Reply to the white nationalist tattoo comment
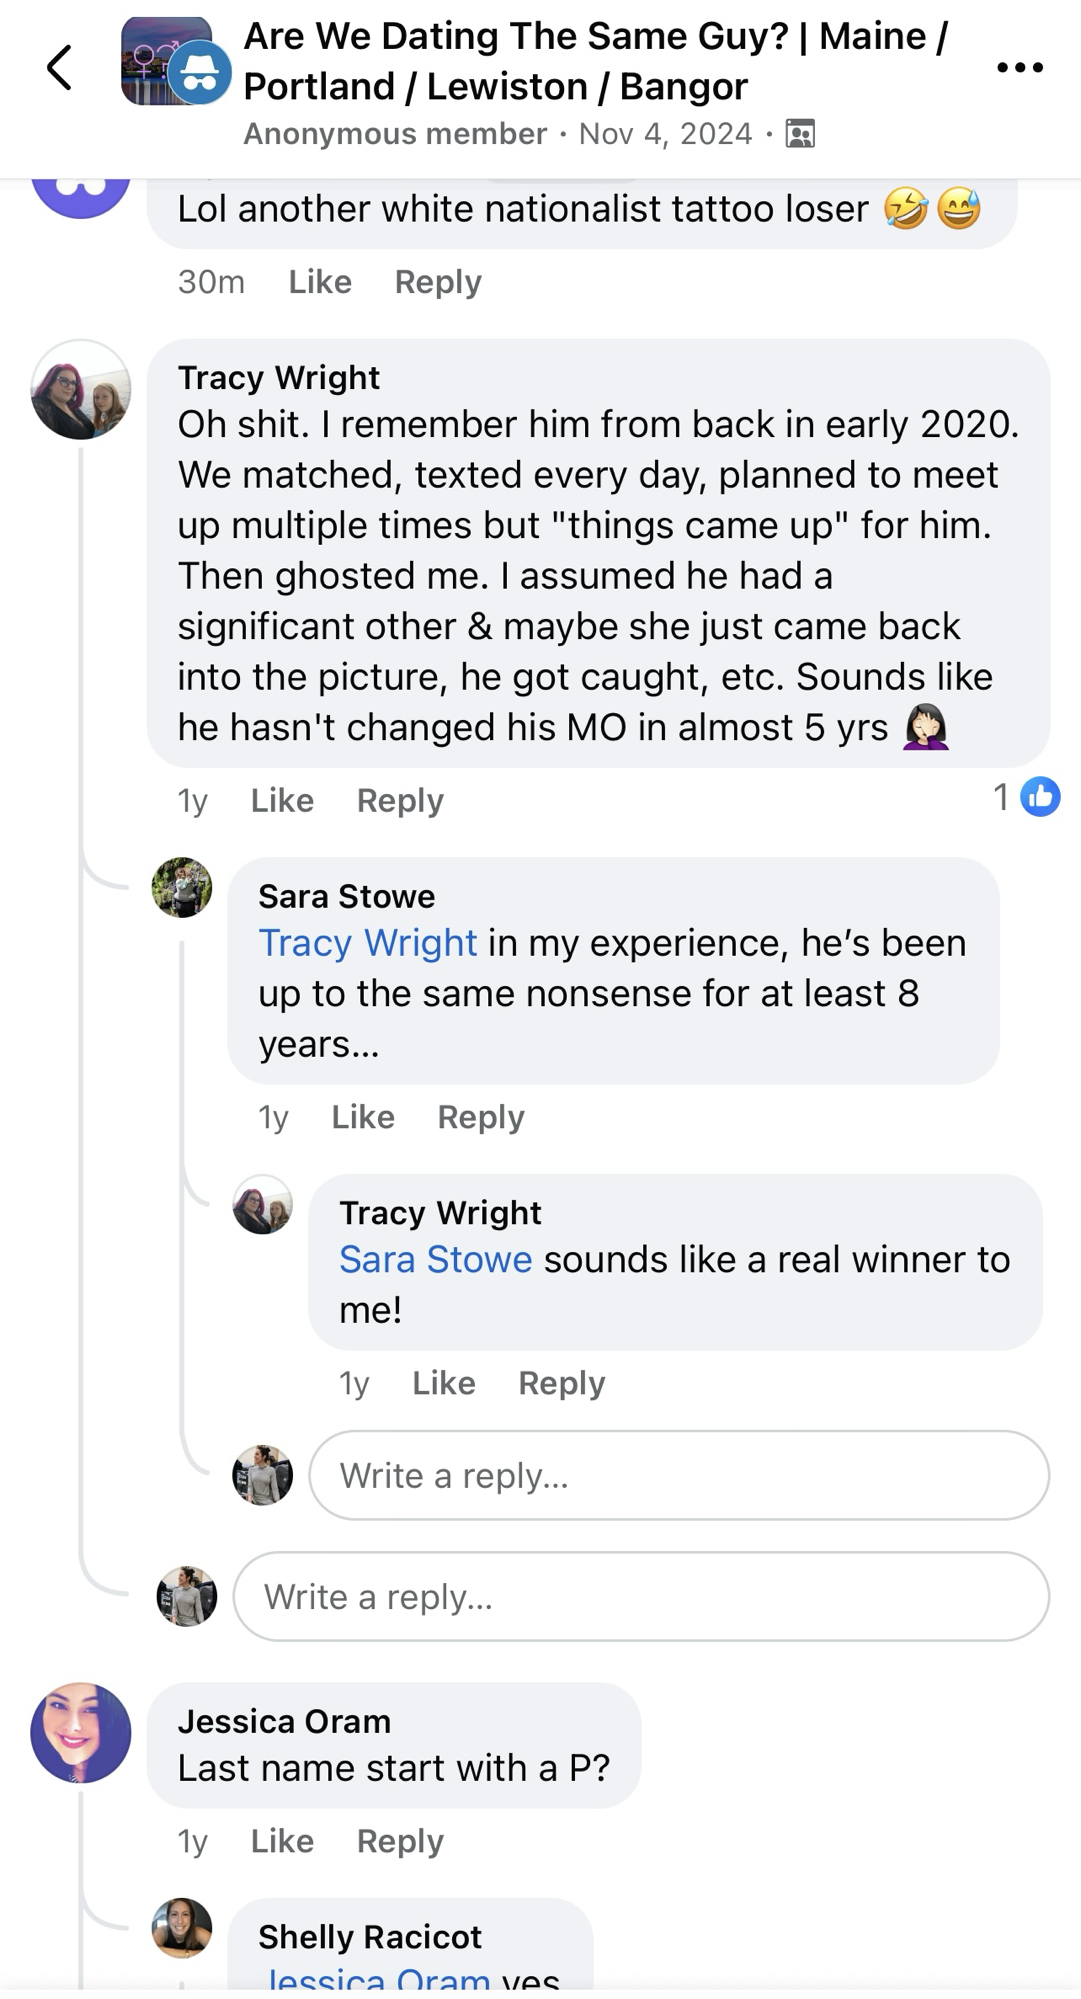Screen dimensions: 1081x1999 [438, 283]
